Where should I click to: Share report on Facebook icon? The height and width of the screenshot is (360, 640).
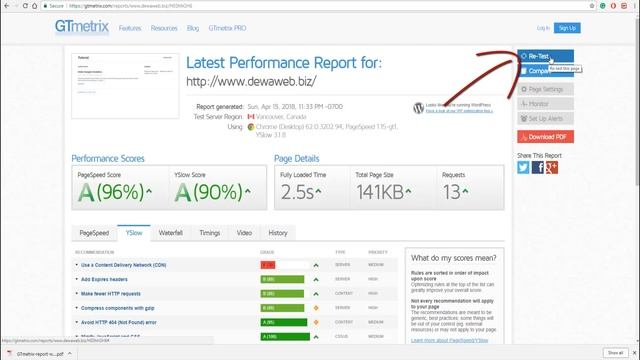click(x=538, y=167)
